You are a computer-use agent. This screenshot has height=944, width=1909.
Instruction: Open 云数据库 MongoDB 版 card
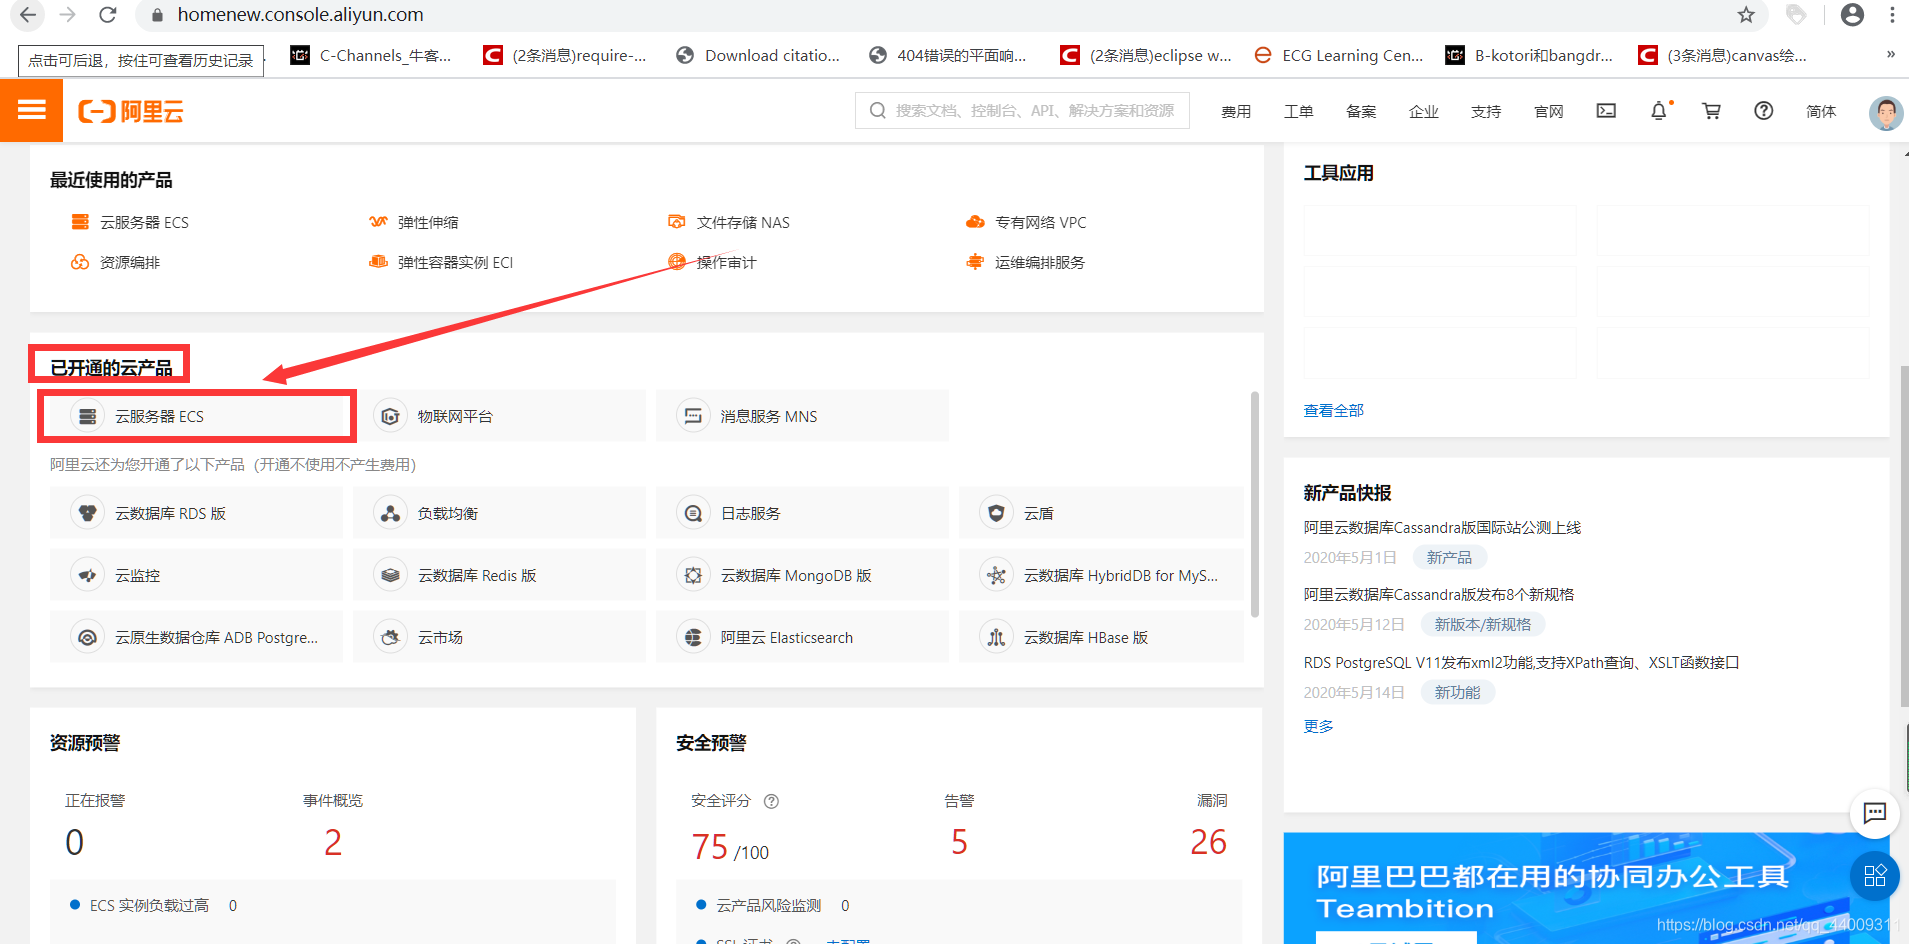coord(802,575)
